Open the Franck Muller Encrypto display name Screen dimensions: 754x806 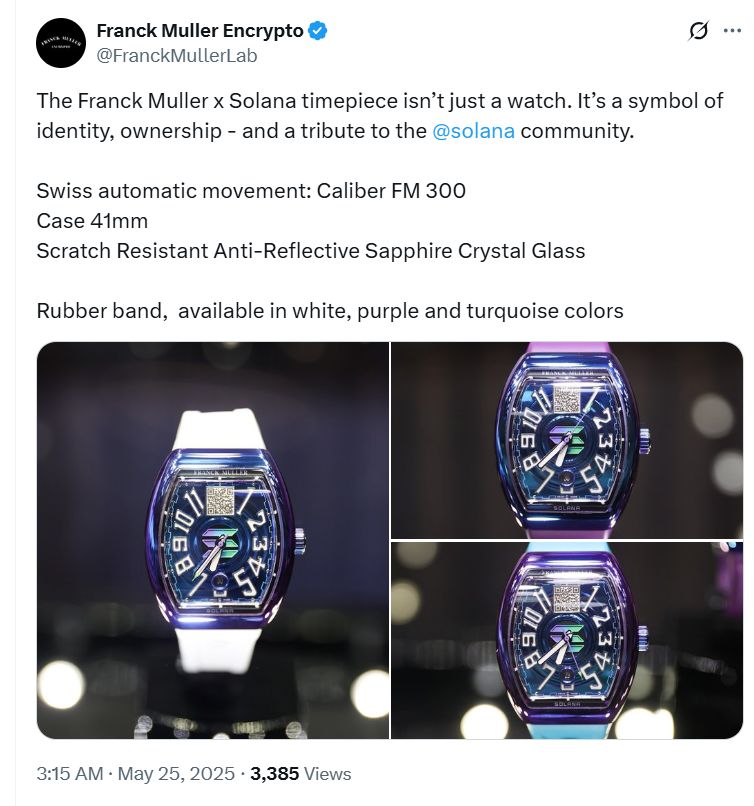200,31
